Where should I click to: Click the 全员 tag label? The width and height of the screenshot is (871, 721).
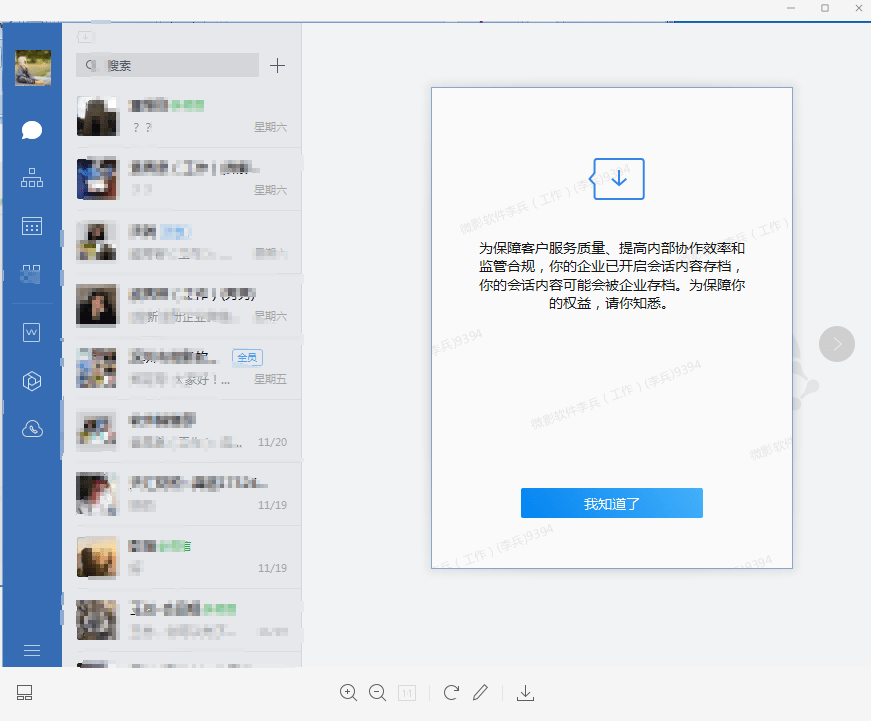pyautogui.click(x=247, y=357)
